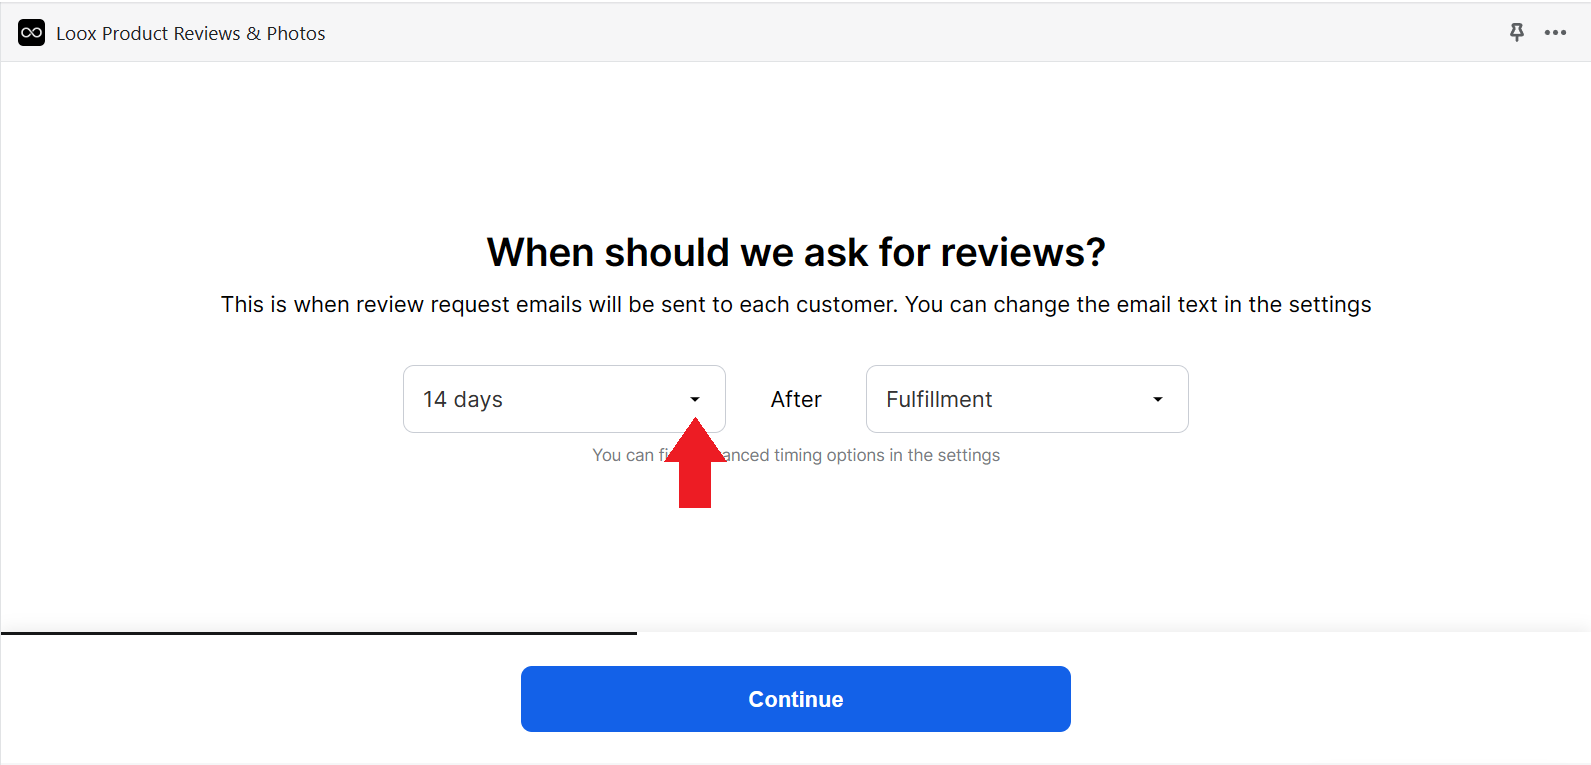Open the three-dots more actions menu
This screenshot has height=765, width=1591.
click(1555, 32)
